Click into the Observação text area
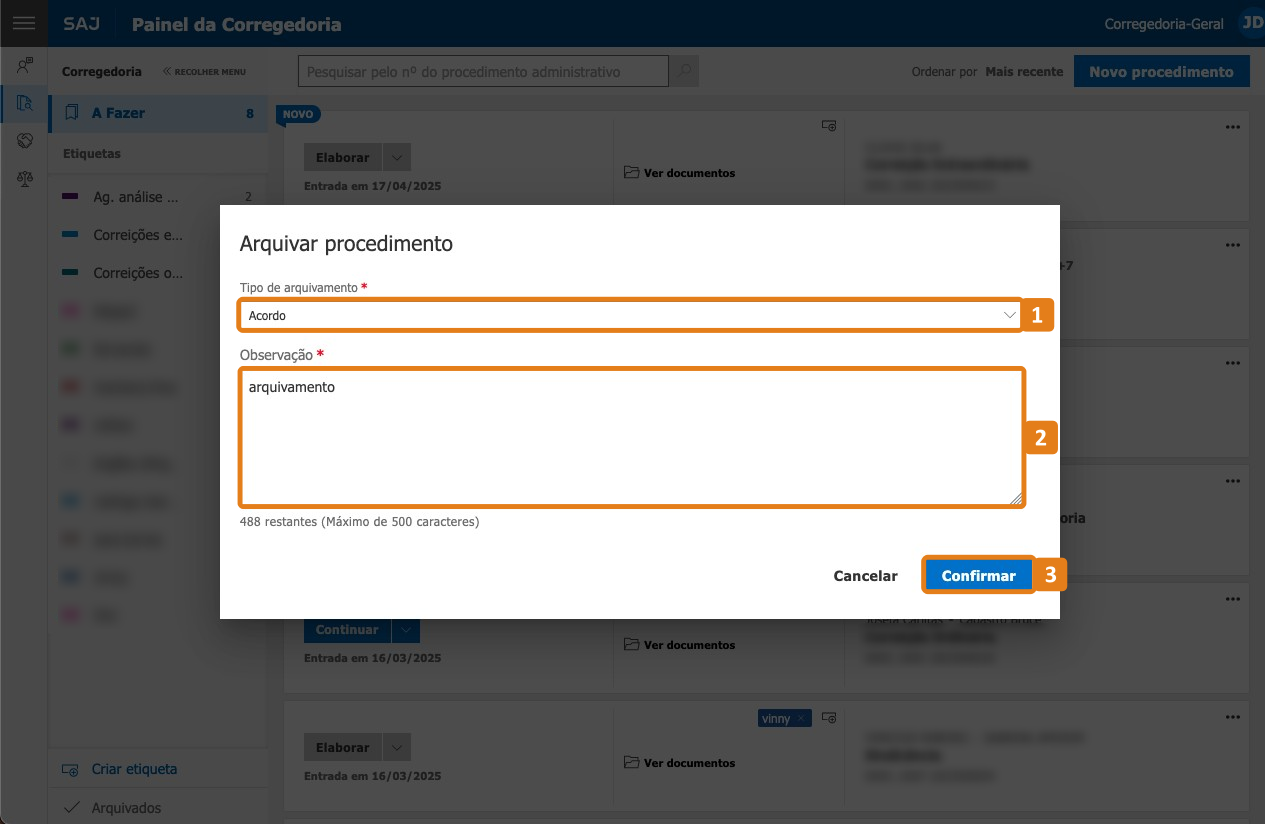The image size is (1265, 824). tap(632, 437)
